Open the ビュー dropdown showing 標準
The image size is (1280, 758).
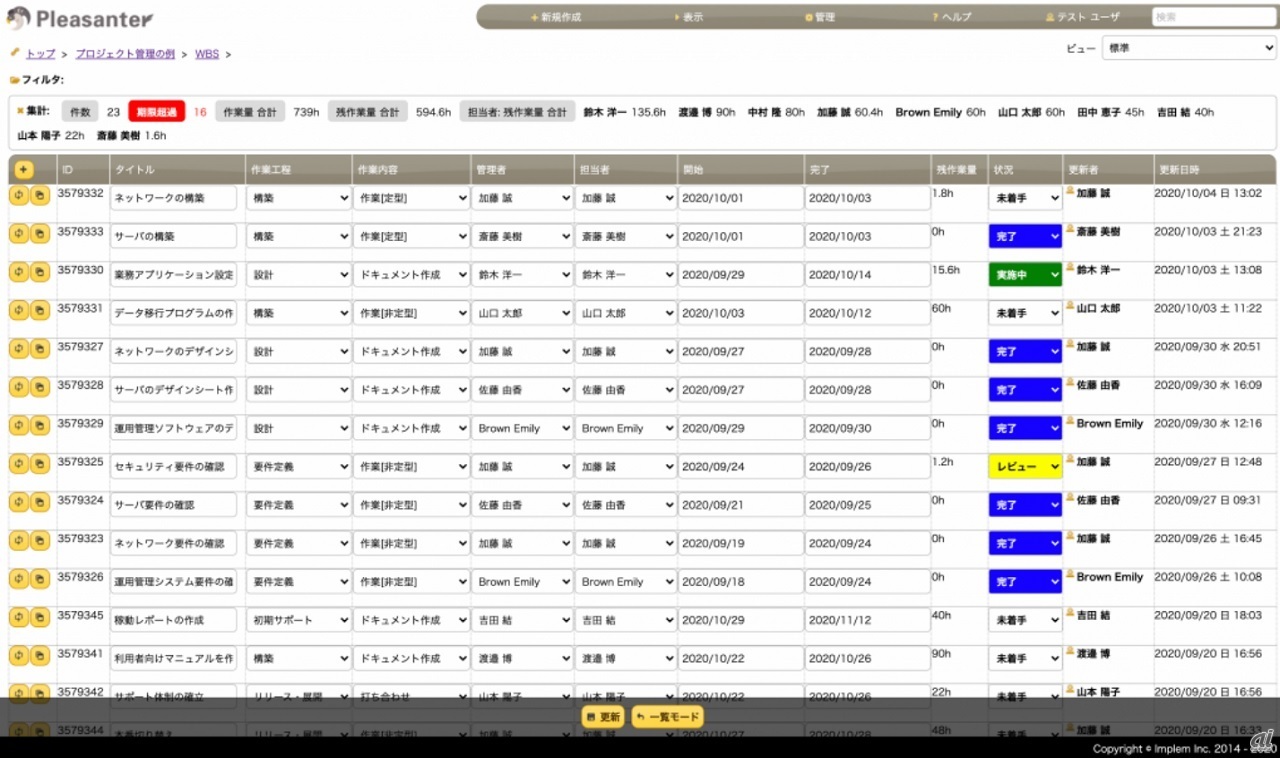pos(1188,48)
